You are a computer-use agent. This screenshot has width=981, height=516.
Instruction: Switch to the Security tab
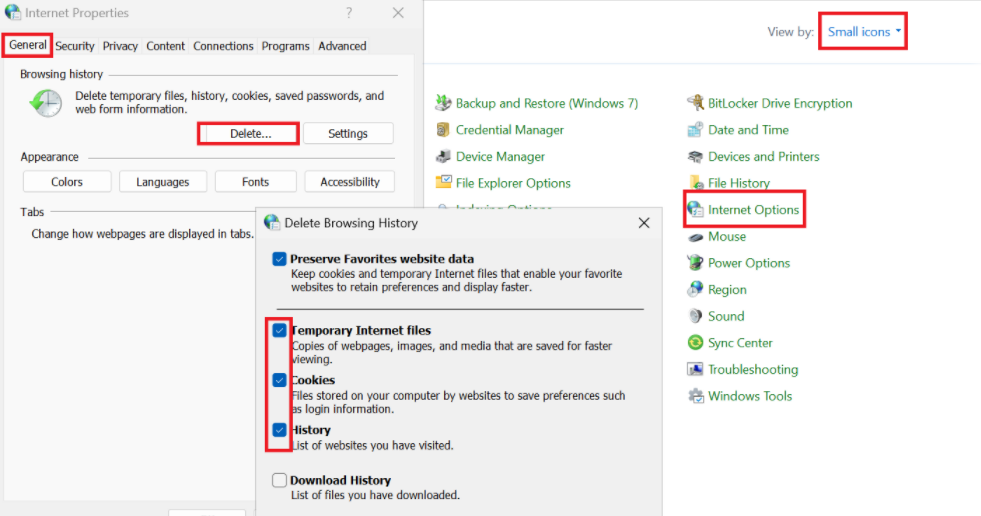(x=74, y=46)
